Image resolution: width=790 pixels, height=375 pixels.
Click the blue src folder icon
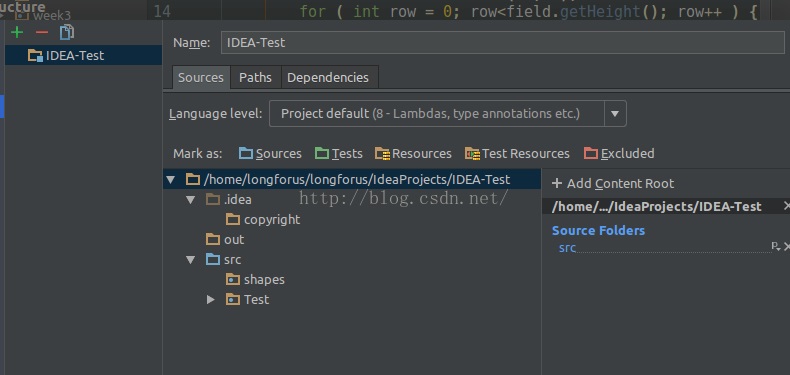click(x=213, y=260)
